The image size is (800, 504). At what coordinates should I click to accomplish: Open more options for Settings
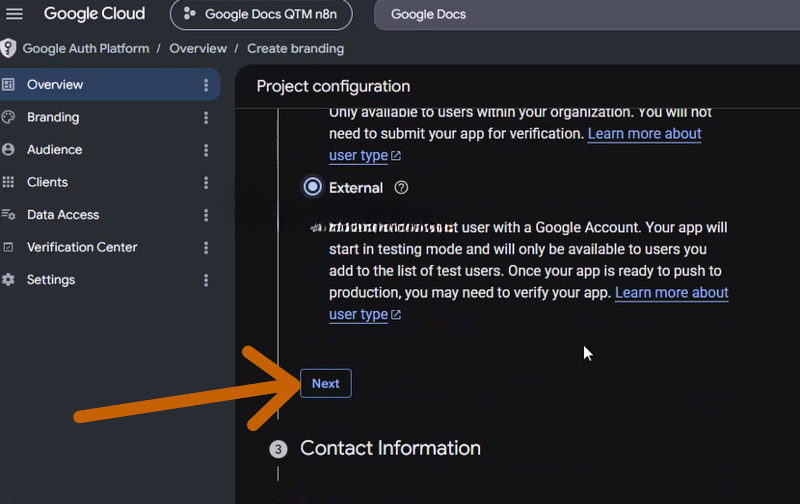(206, 281)
